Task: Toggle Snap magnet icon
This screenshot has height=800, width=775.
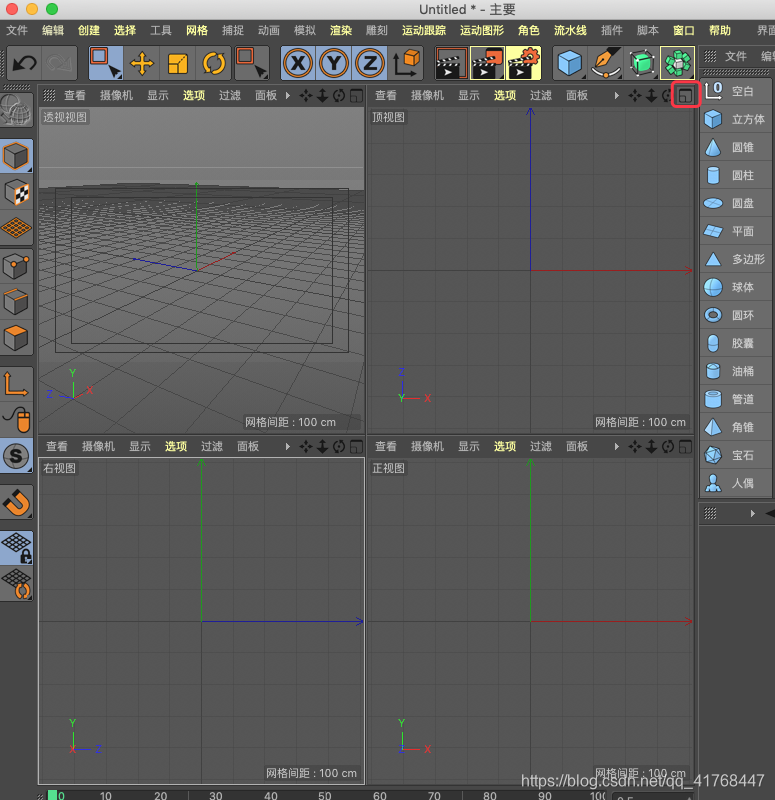Action: click(16, 503)
